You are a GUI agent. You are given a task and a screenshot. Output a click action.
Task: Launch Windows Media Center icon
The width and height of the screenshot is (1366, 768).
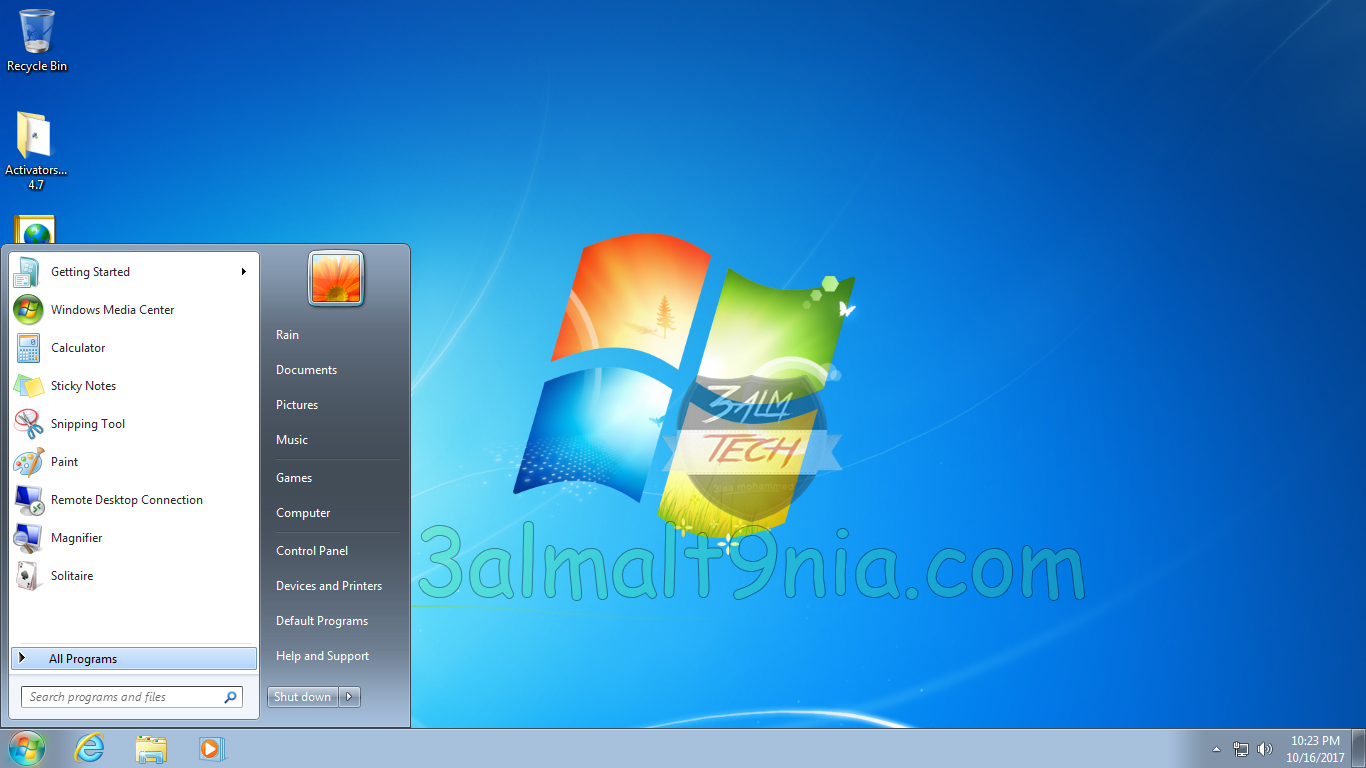28,310
